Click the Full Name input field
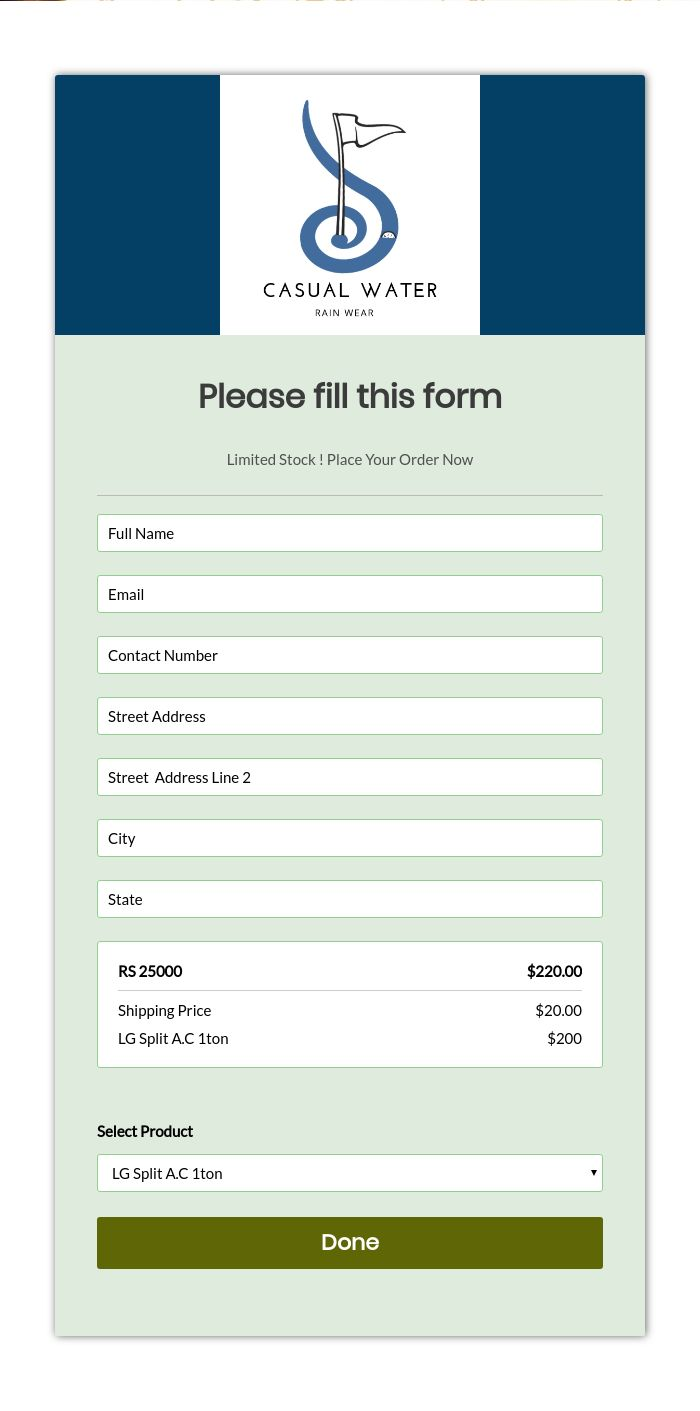The height and width of the screenshot is (1411, 700). pos(350,533)
